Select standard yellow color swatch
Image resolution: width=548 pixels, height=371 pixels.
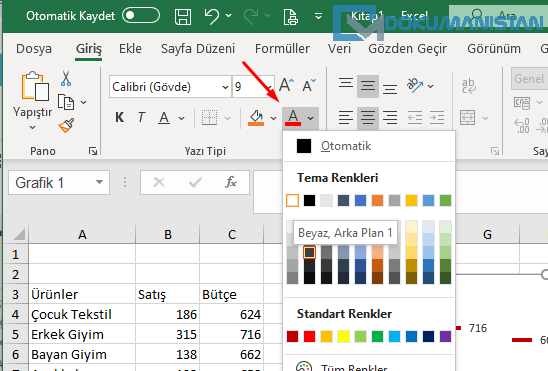[343, 336]
